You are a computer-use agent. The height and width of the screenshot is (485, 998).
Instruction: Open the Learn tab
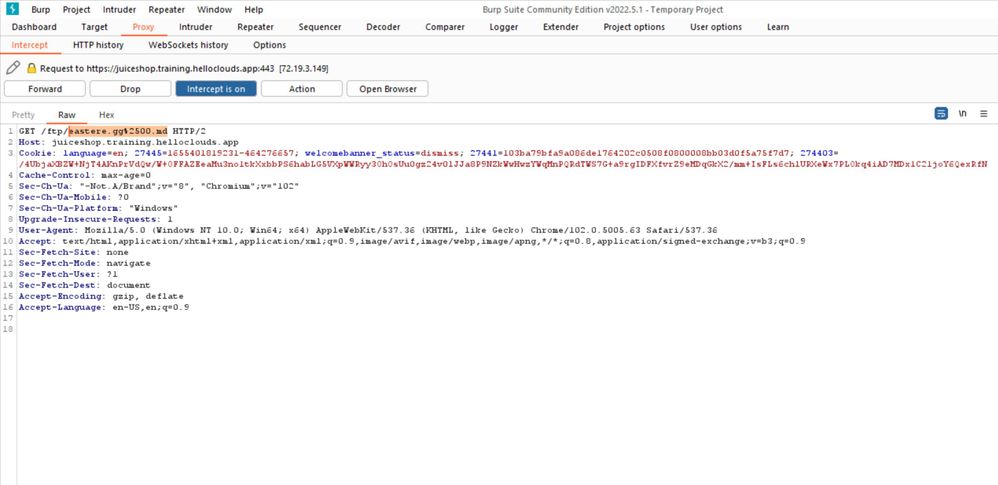click(x=778, y=27)
